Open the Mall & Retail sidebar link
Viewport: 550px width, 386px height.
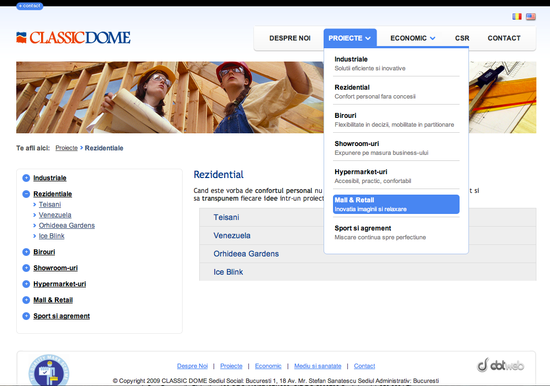click(x=53, y=300)
